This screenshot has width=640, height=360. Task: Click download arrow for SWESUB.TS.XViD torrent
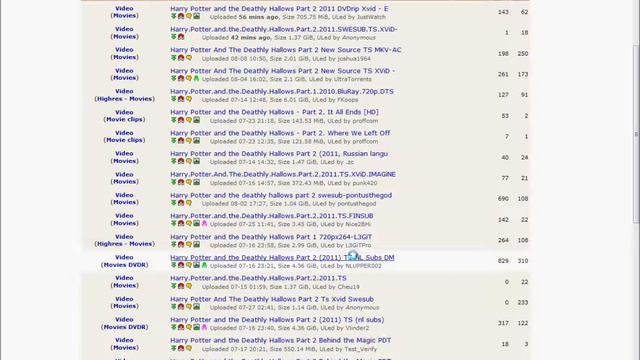coord(173,37)
